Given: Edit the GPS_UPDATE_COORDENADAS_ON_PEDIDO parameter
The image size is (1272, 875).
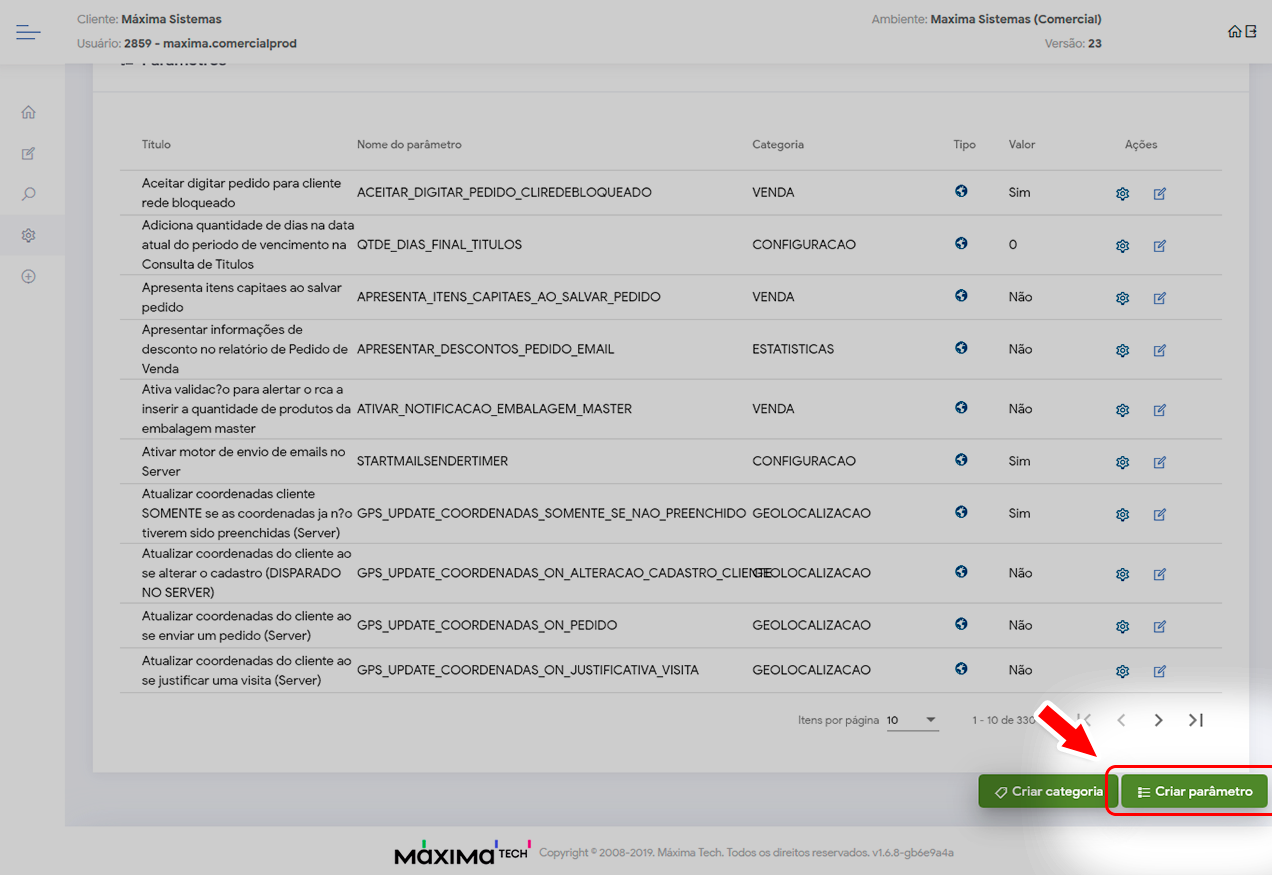Looking at the screenshot, I should click(1160, 626).
